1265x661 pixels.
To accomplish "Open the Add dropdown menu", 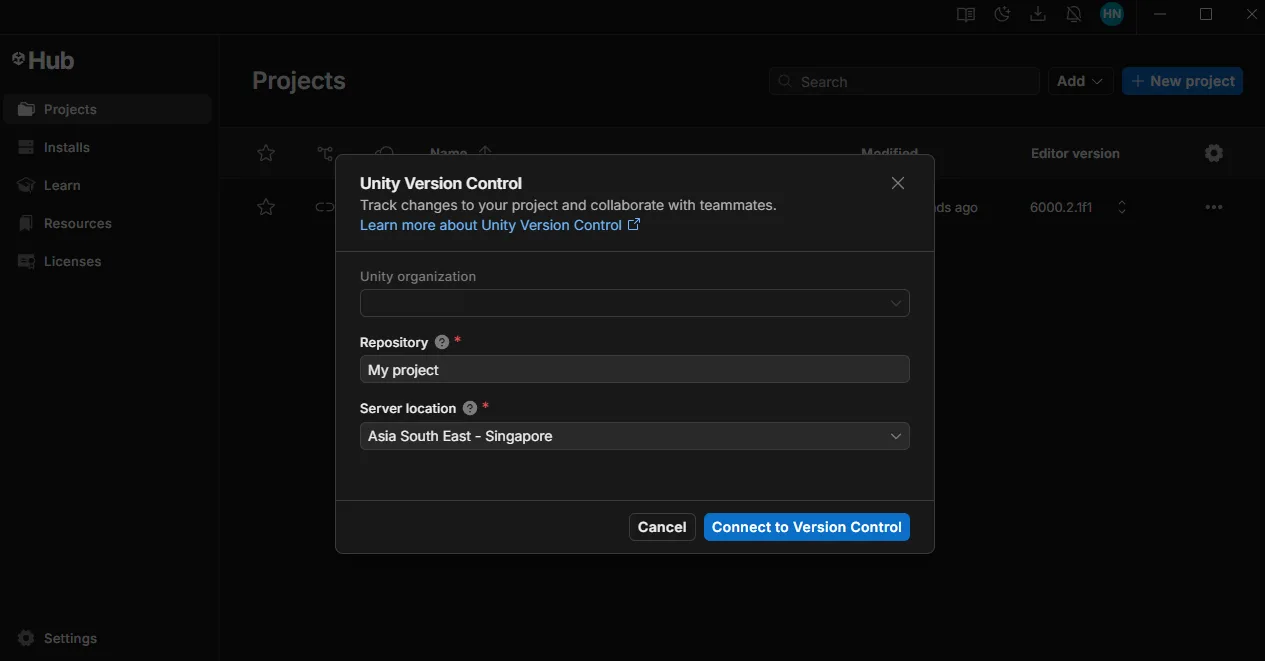I will [1080, 81].
